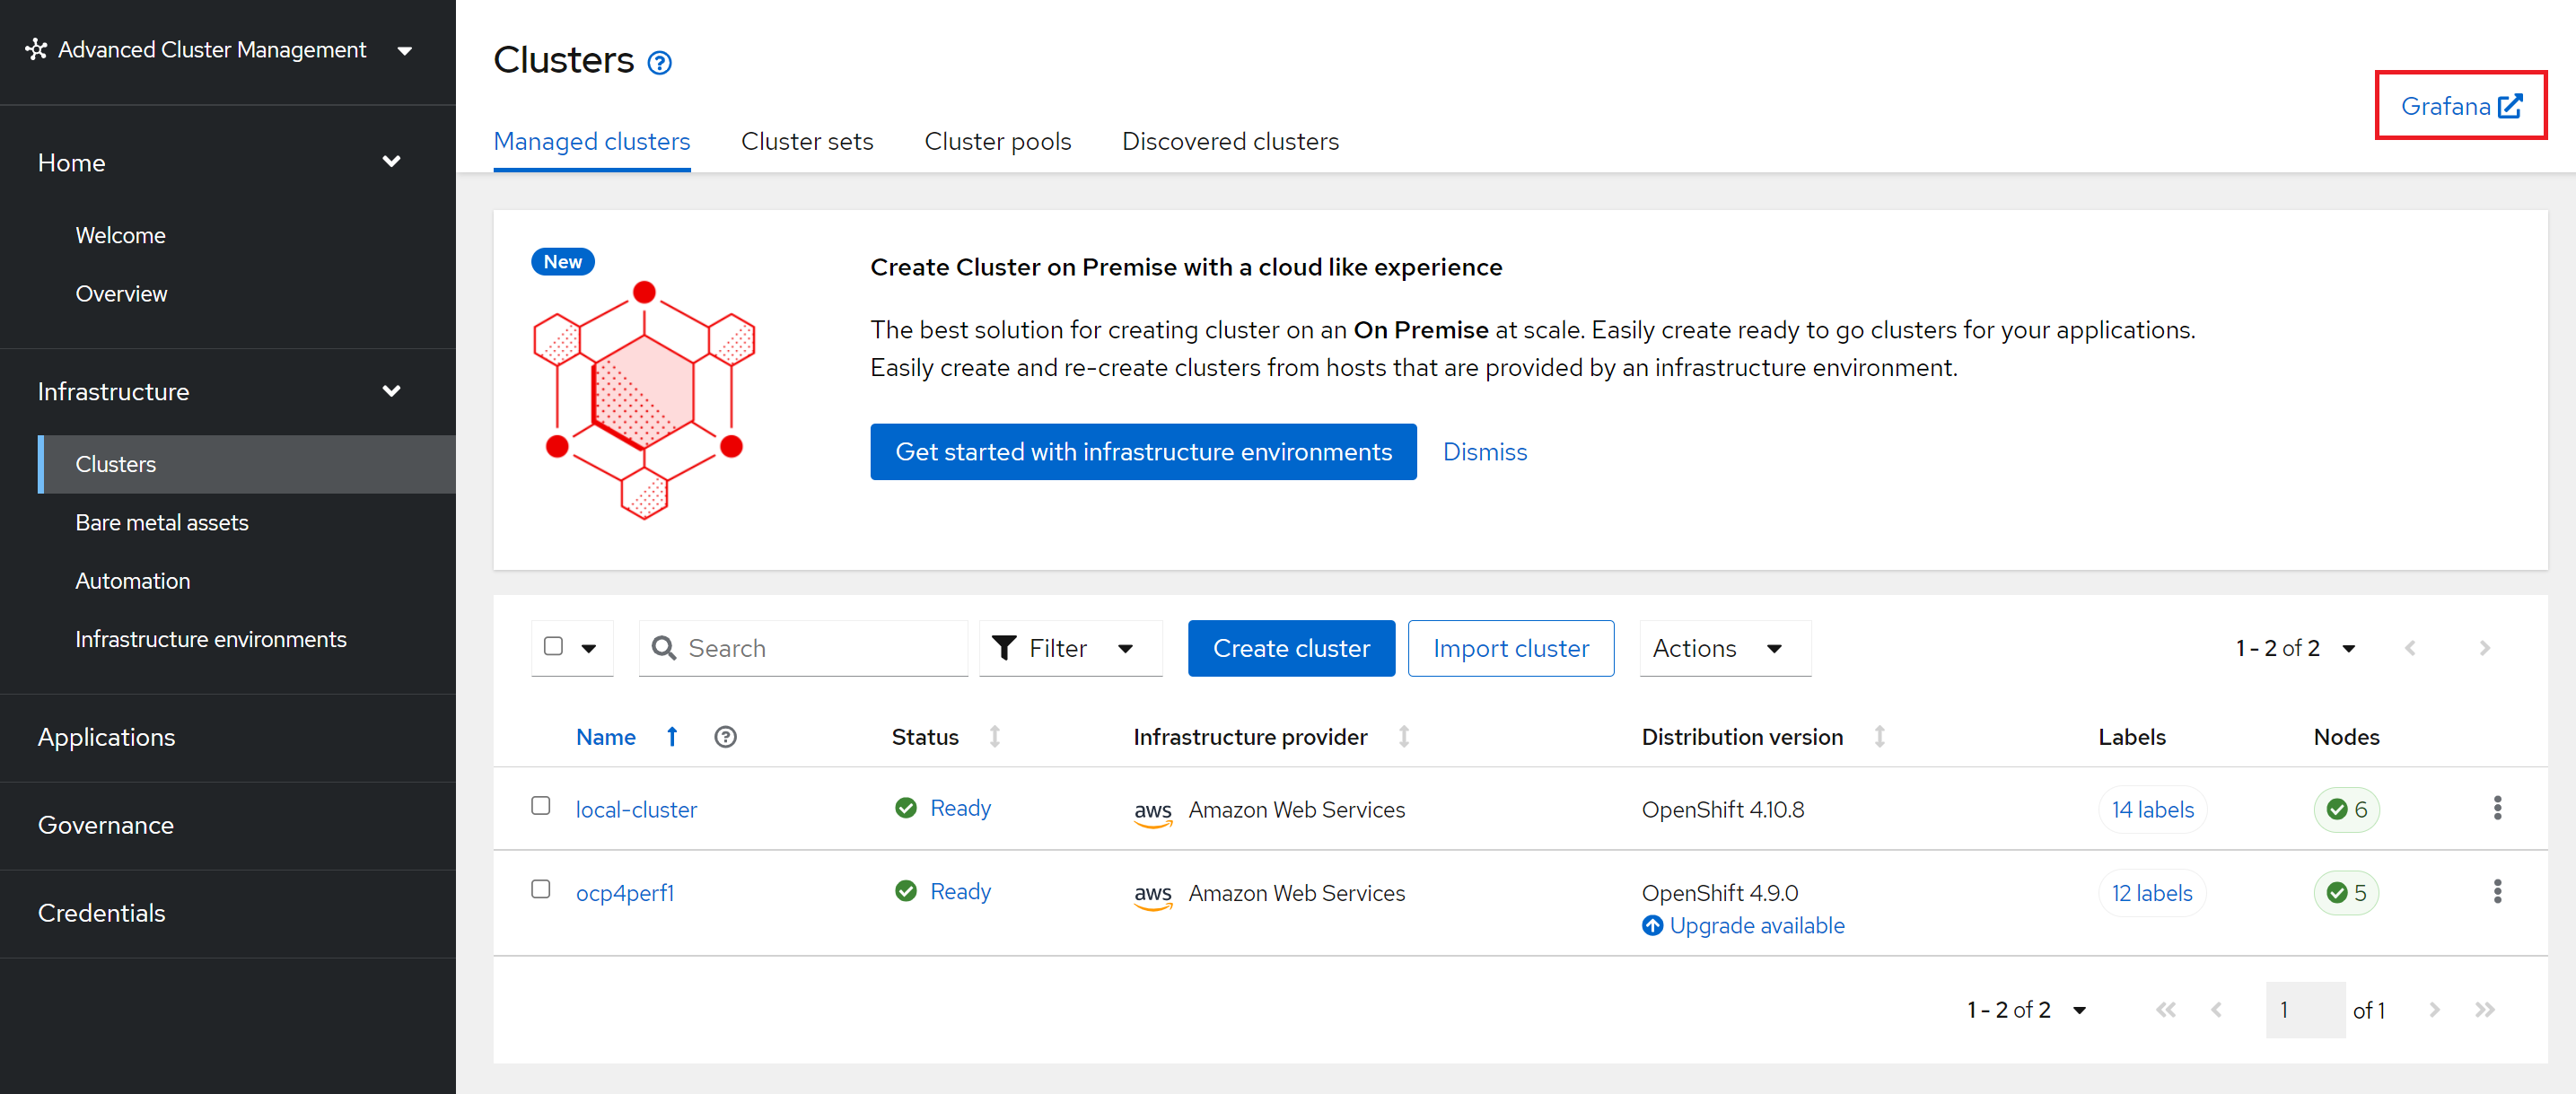Open the Discovered clusters tab
2576x1094 pixels.
[x=1229, y=141]
